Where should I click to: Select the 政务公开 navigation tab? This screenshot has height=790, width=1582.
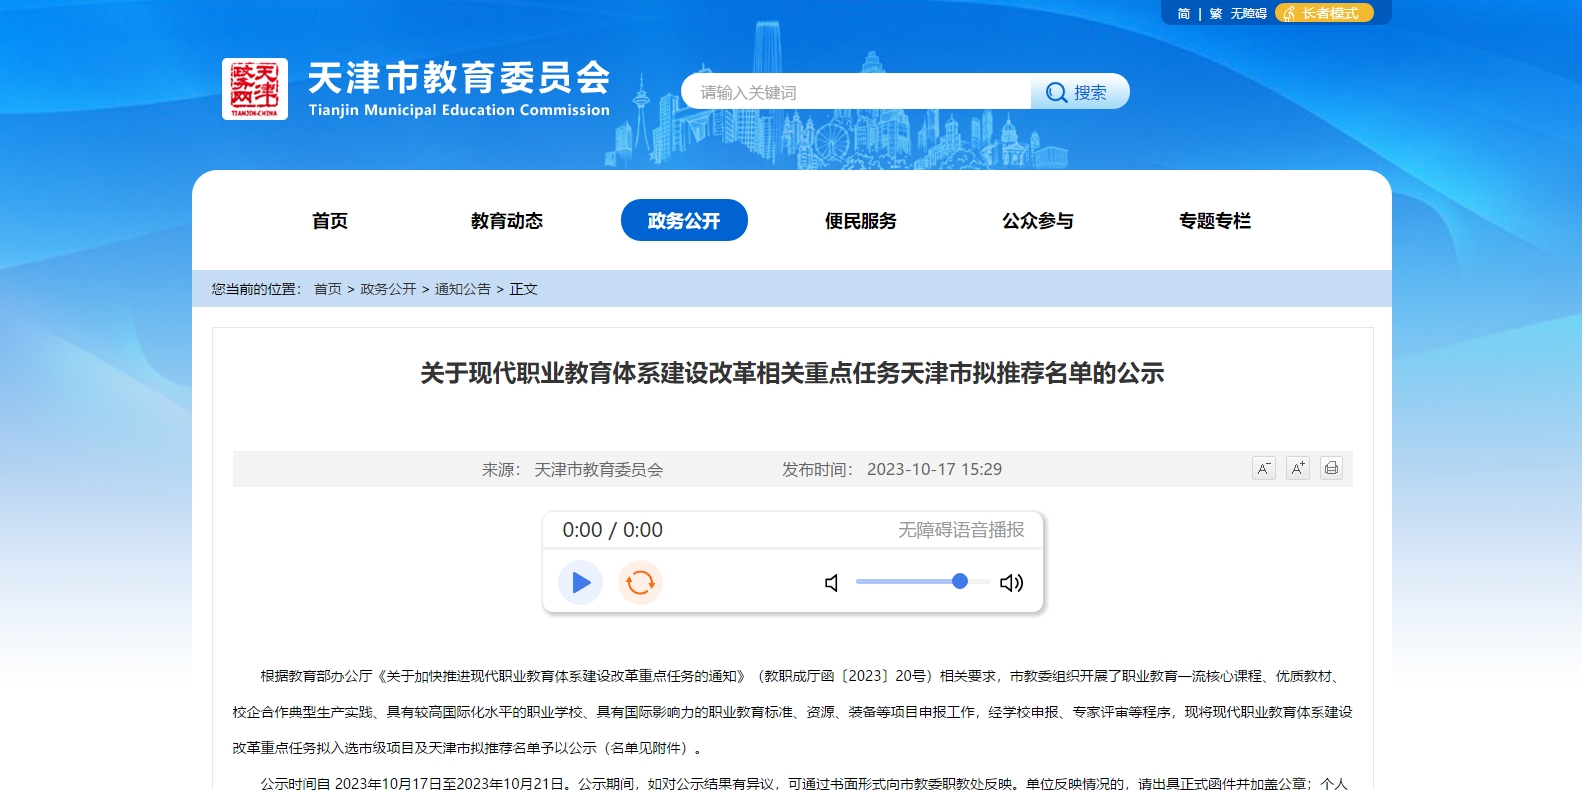[684, 221]
